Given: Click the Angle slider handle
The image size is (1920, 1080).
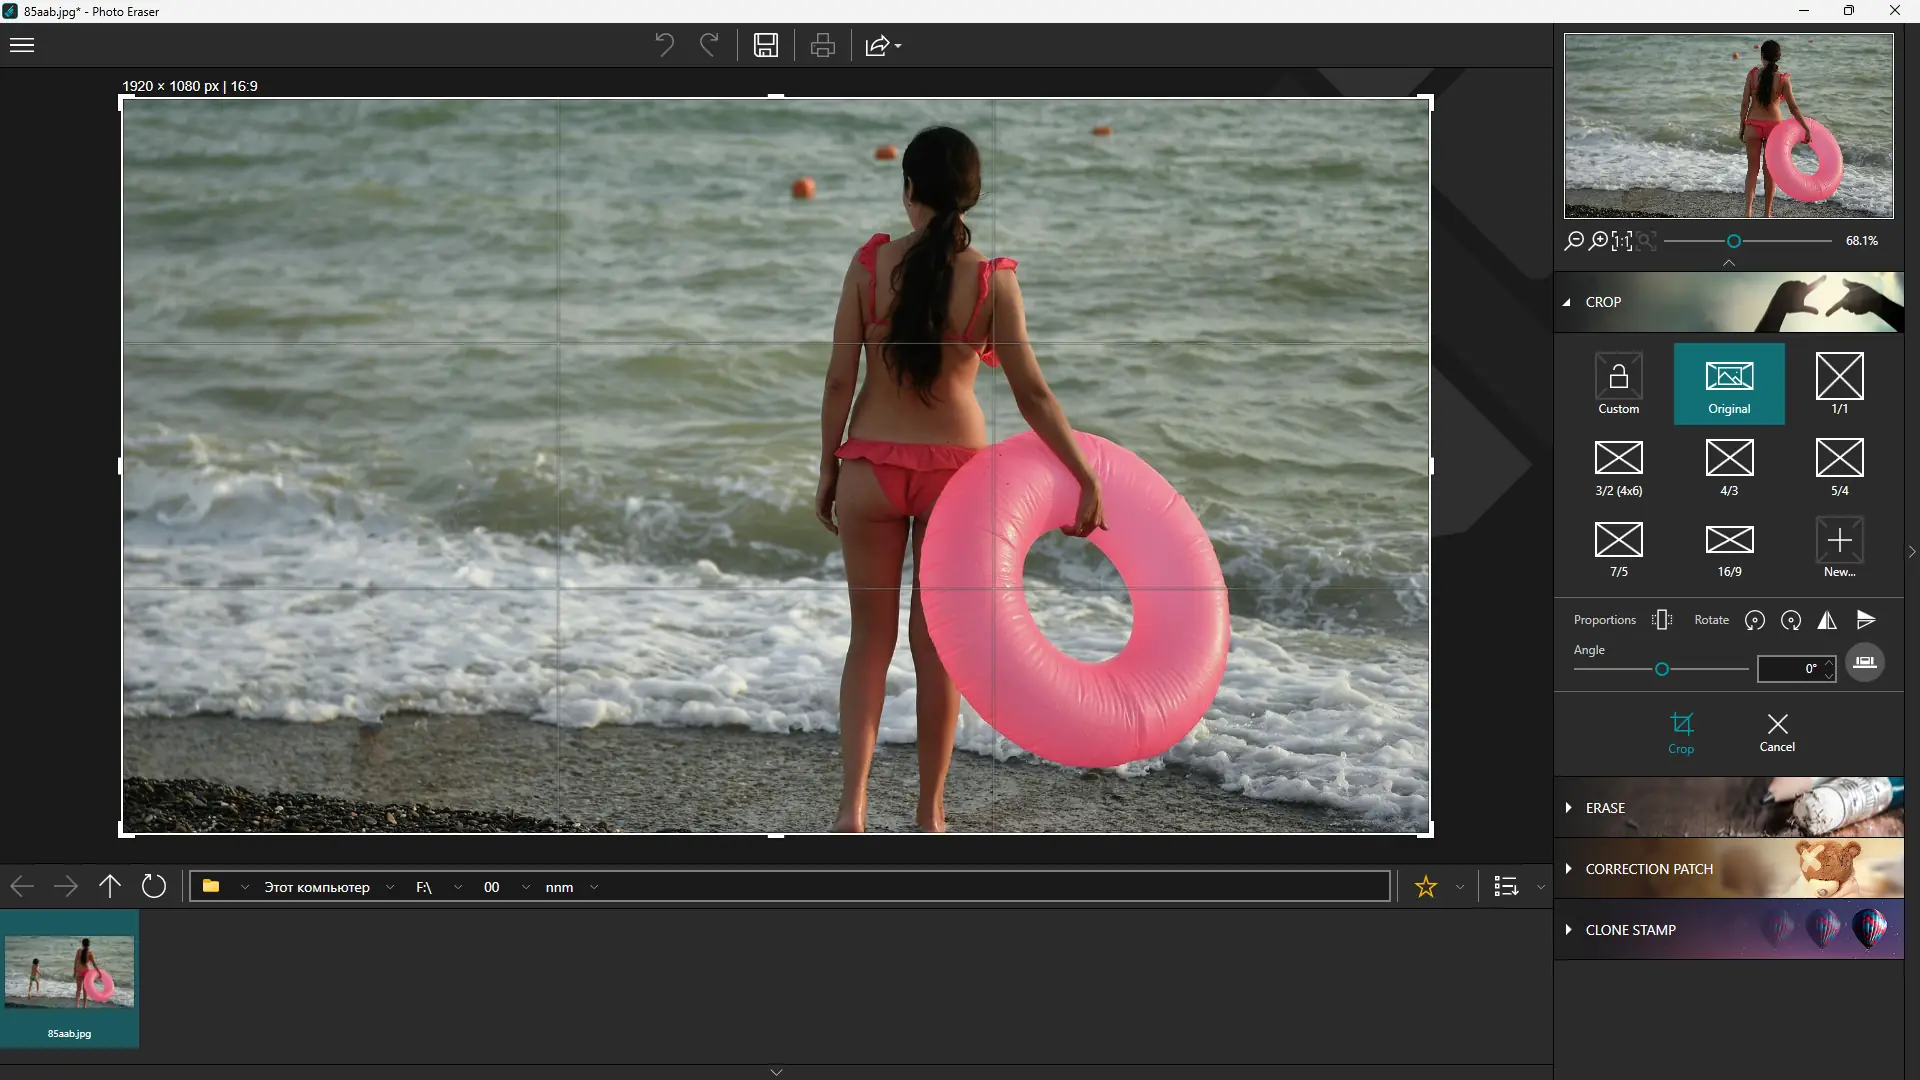Looking at the screenshot, I should tap(1662, 669).
